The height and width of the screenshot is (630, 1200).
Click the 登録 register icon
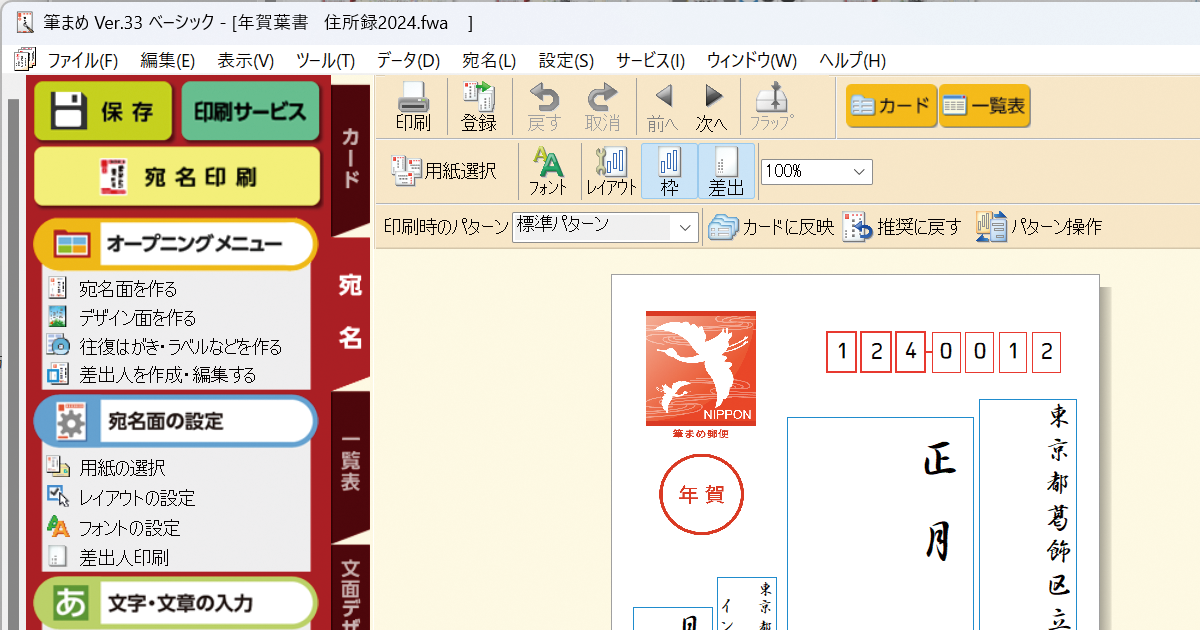click(479, 107)
